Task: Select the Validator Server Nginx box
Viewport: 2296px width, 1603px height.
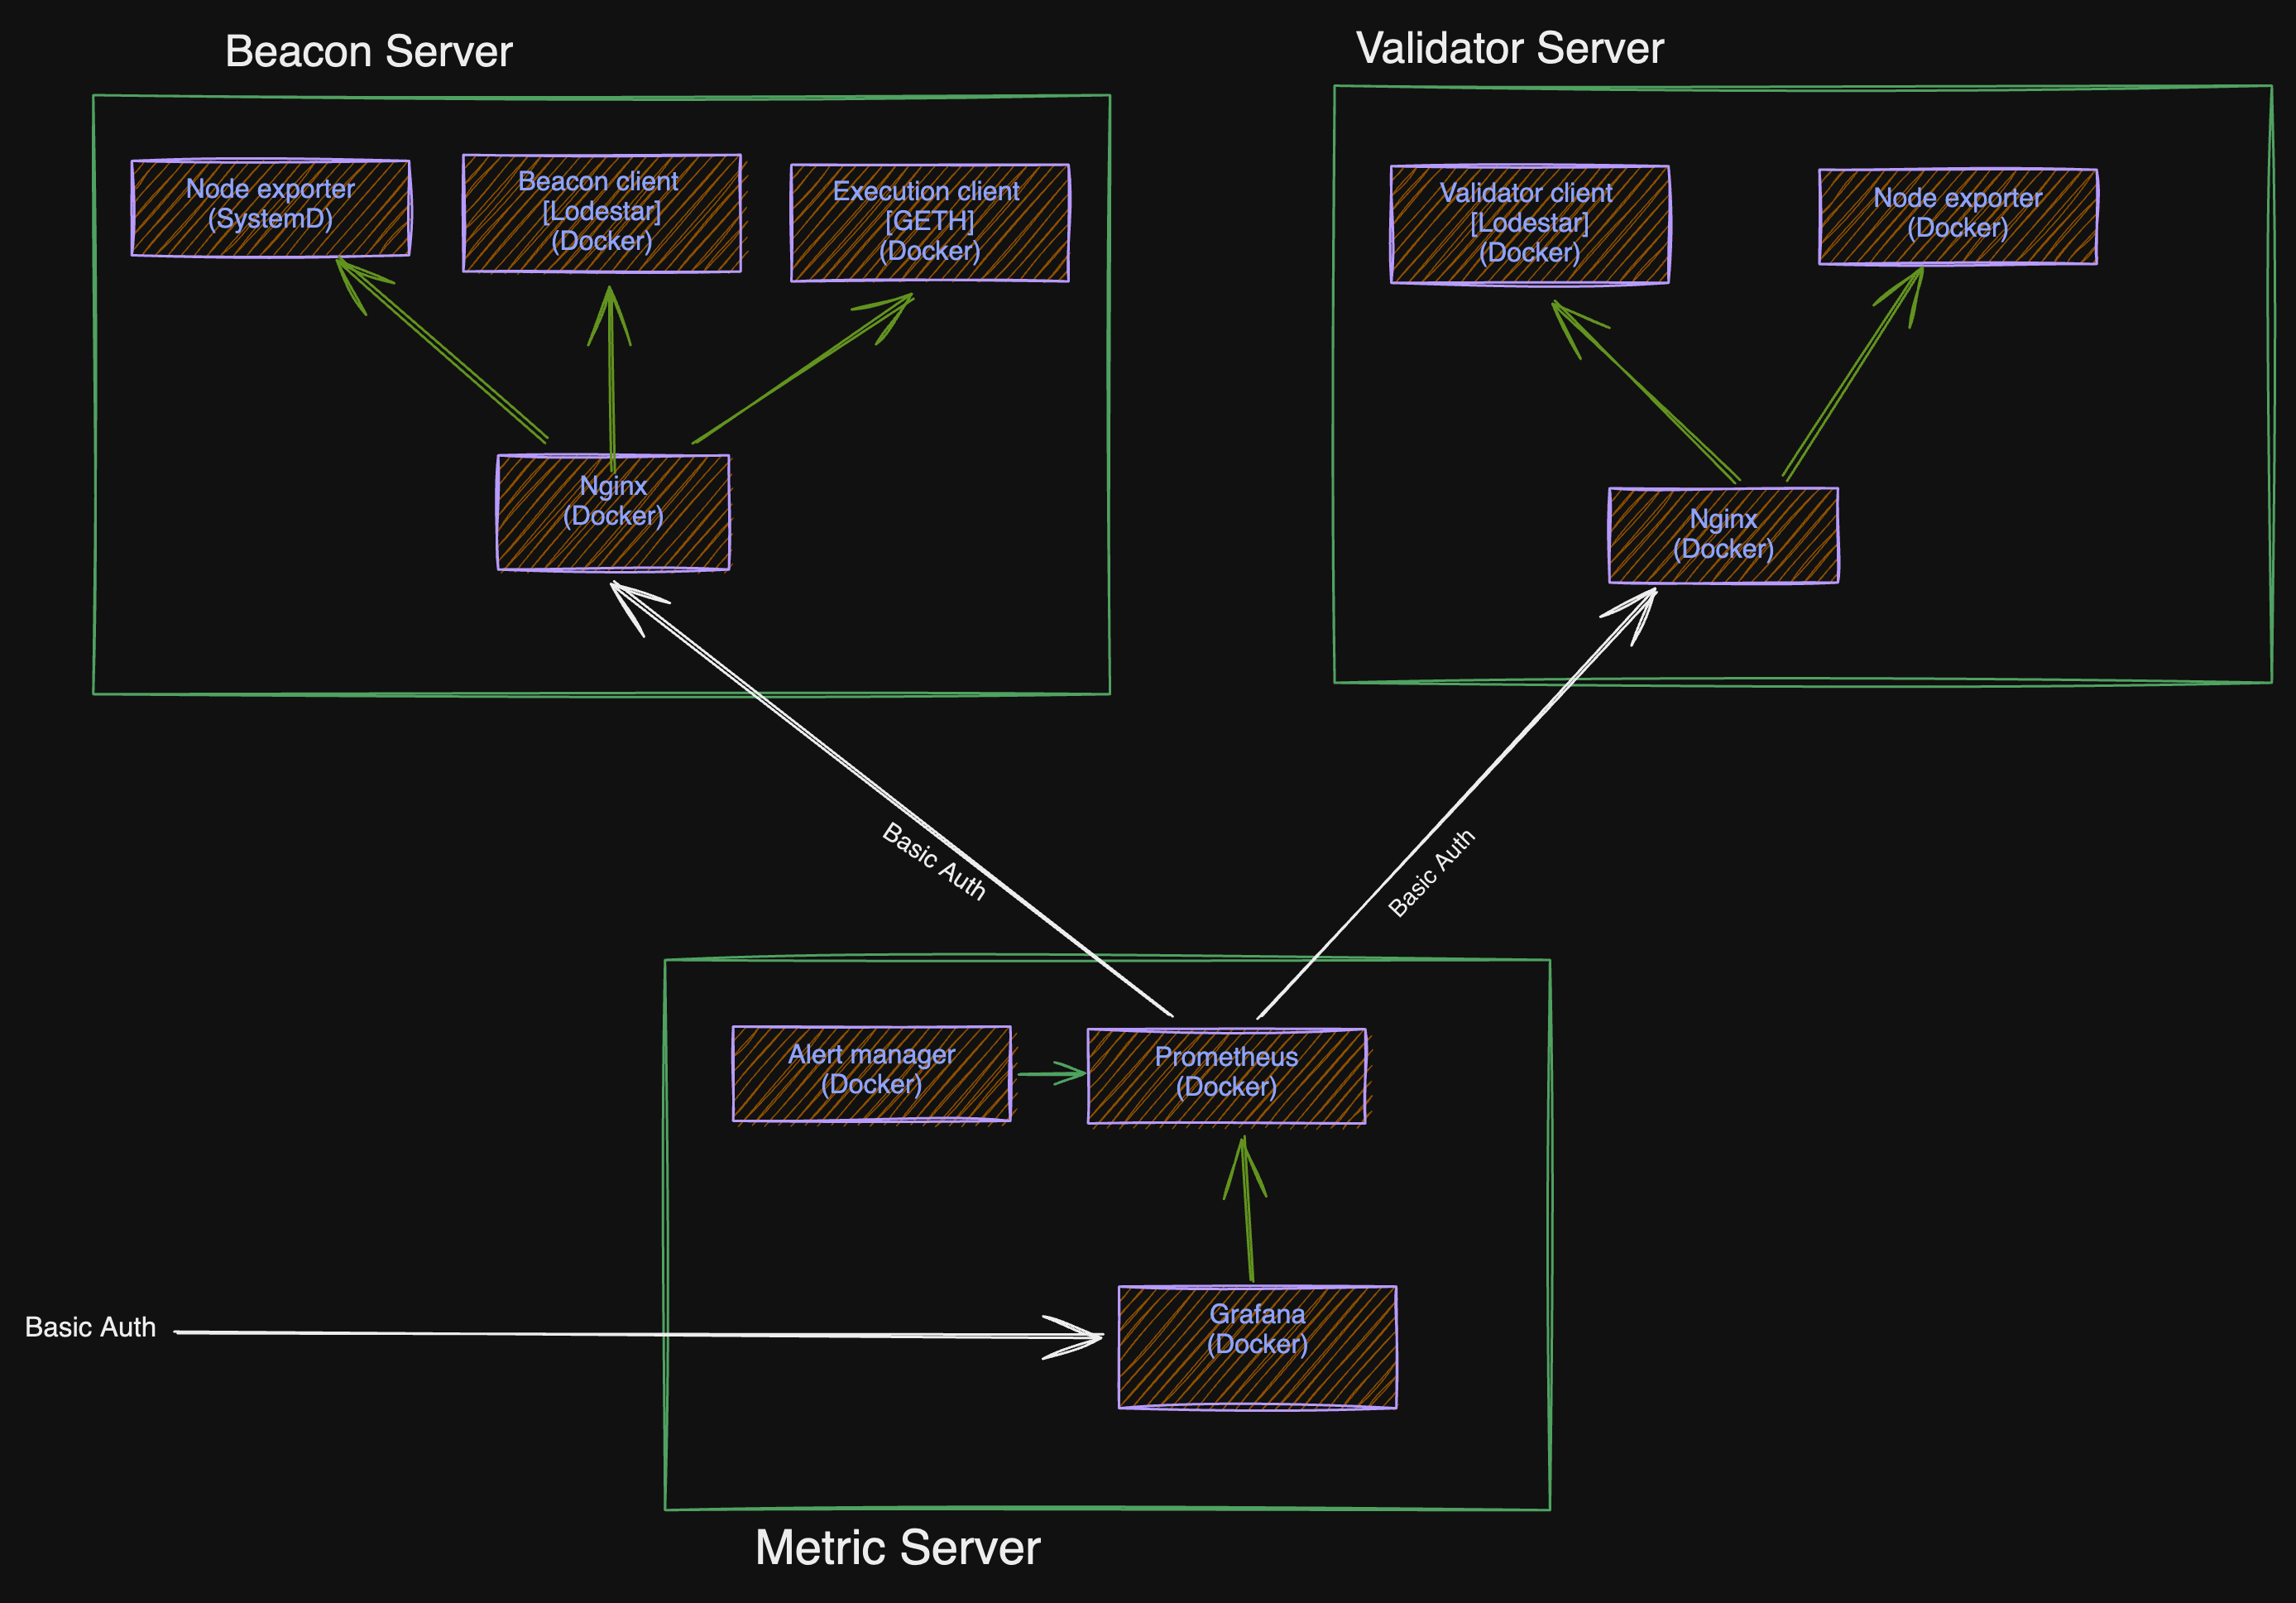Action: click(x=1723, y=535)
